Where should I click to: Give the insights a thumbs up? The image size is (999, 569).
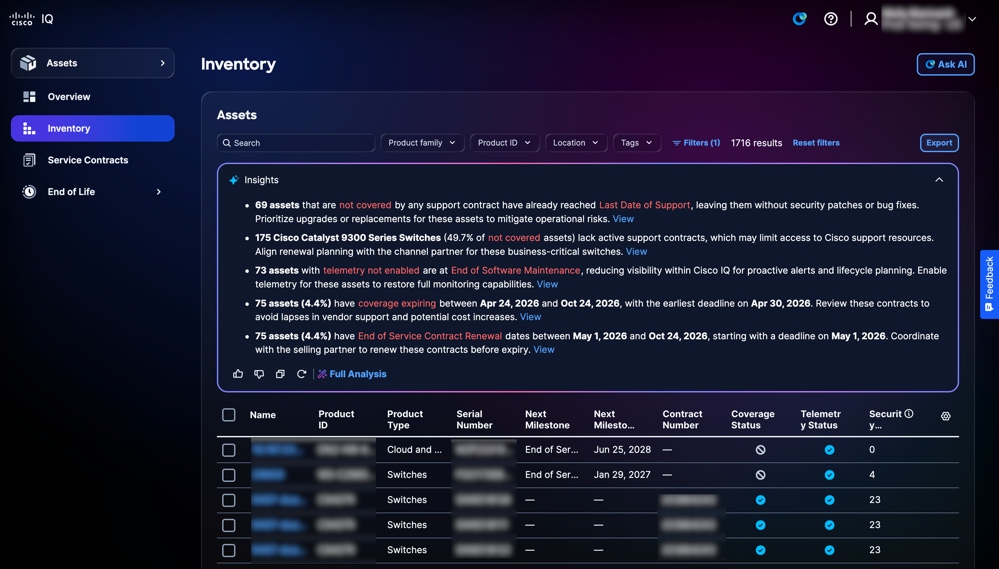coord(238,374)
